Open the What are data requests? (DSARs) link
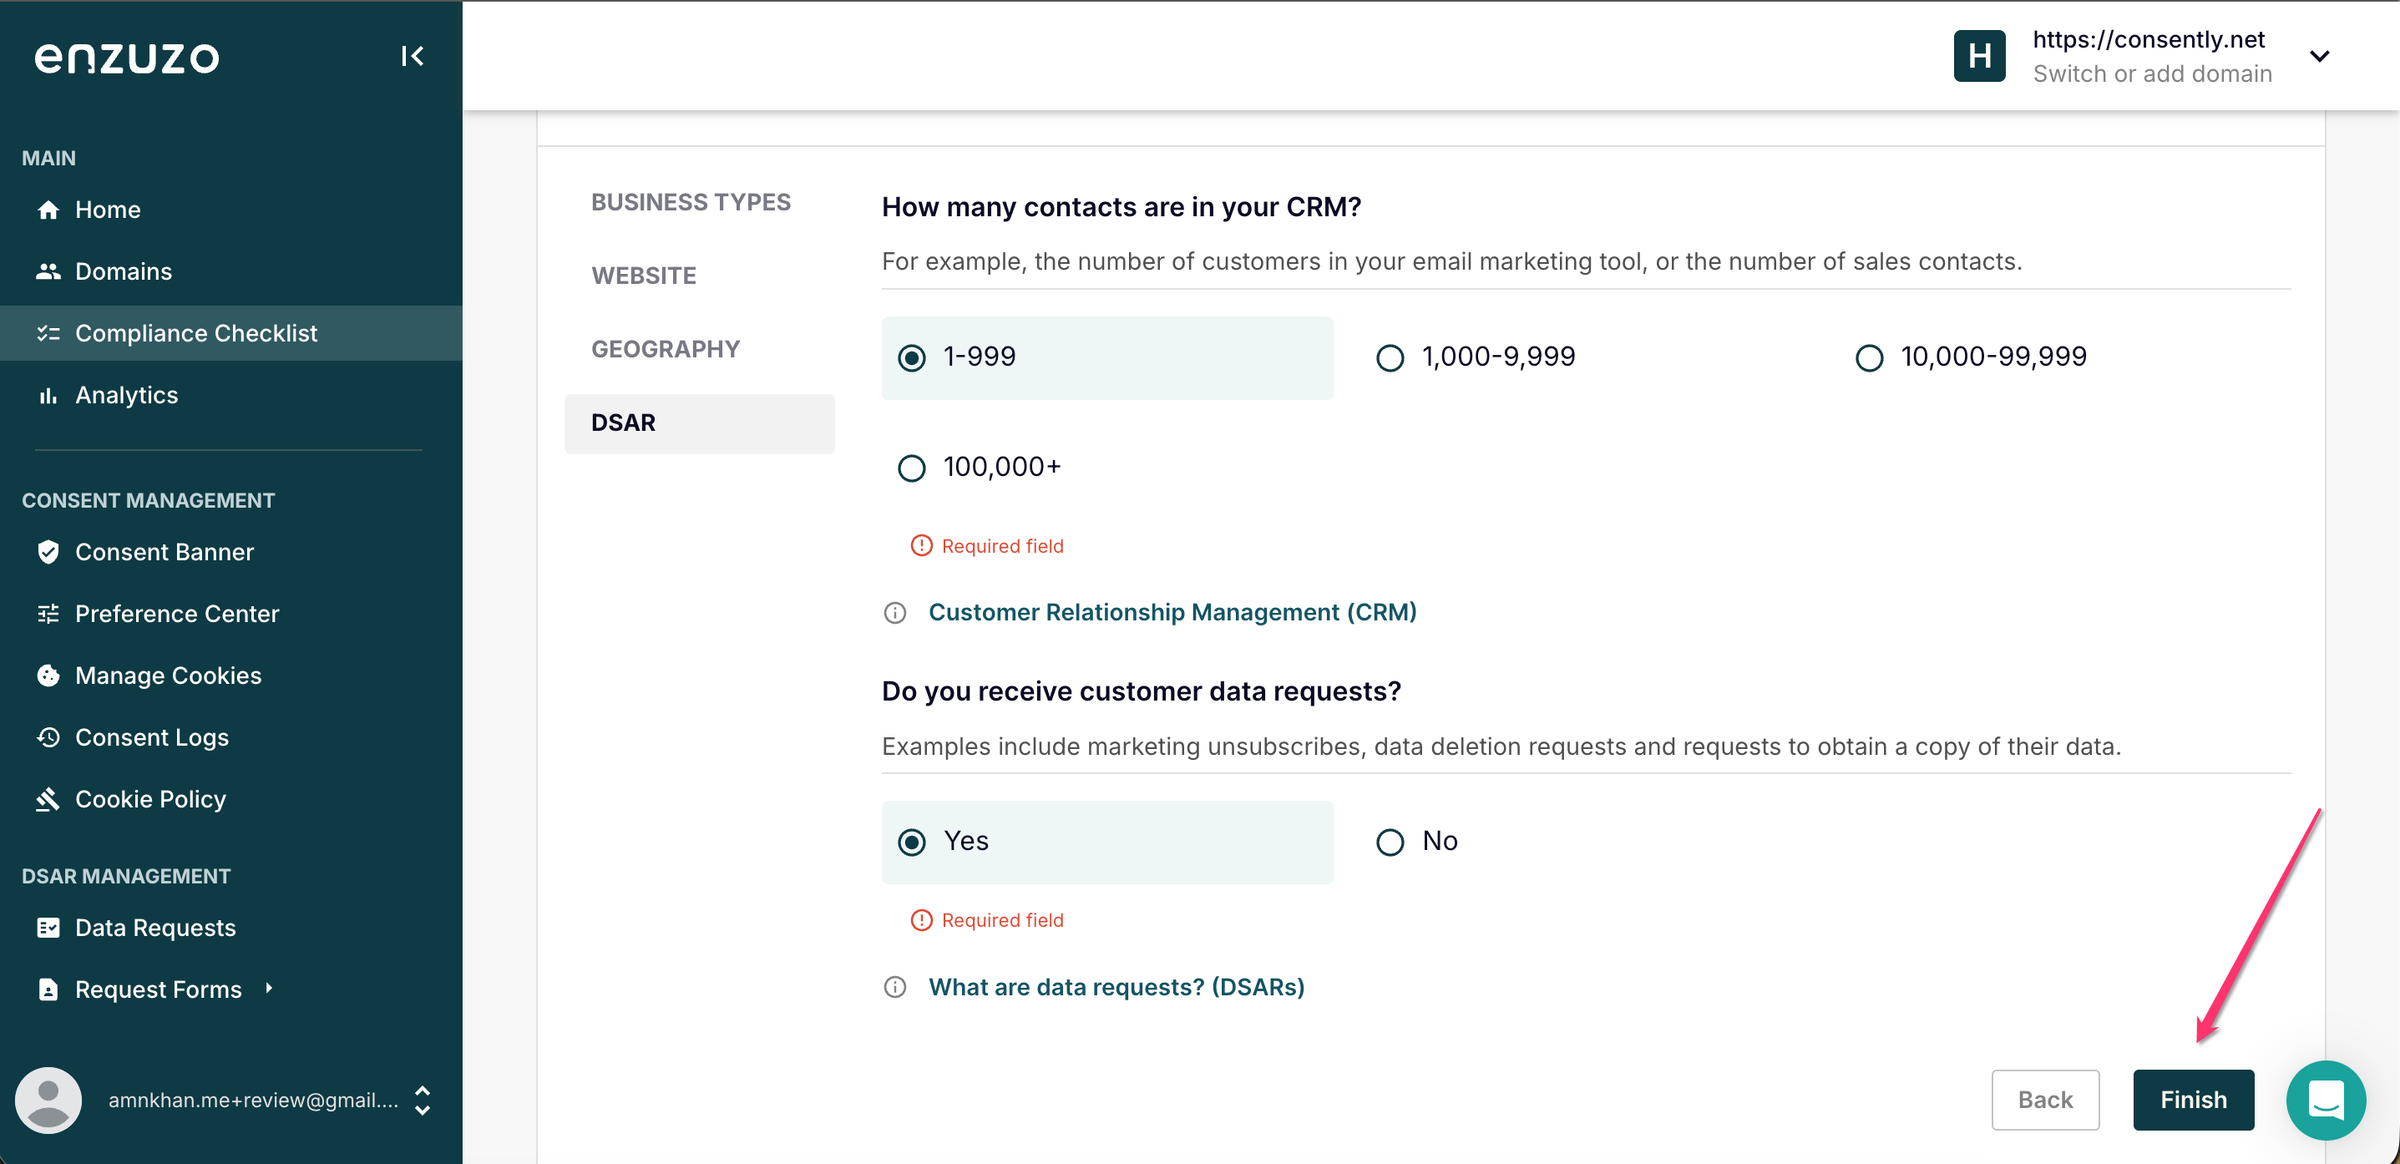This screenshot has width=2400, height=1164. click(1116, 988)
